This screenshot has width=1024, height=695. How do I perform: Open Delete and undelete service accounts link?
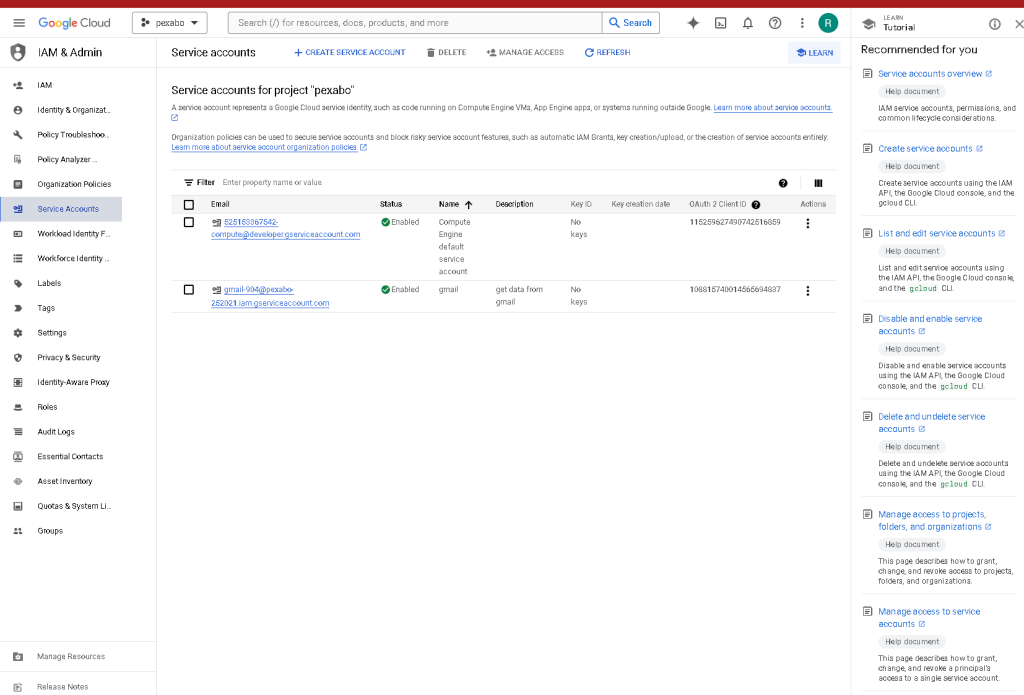[931, 423]
